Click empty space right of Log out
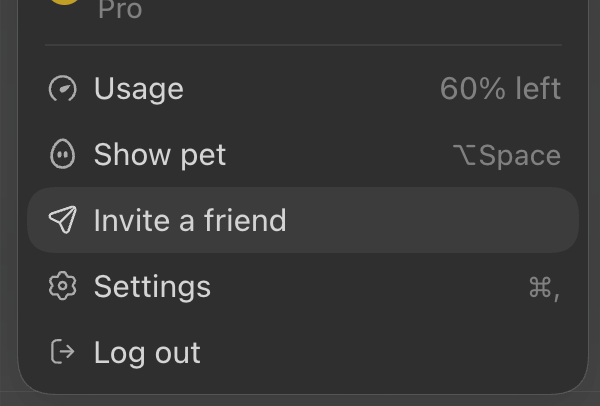600x406 pixels. tap(383, 352)
